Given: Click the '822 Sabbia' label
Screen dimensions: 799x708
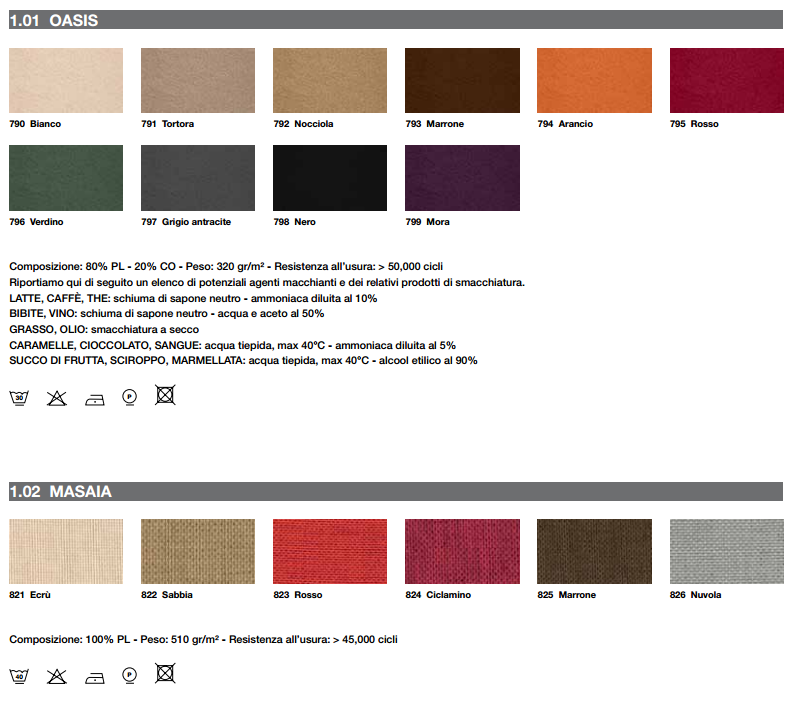Looking at the screenshot, I should point(167,595).
